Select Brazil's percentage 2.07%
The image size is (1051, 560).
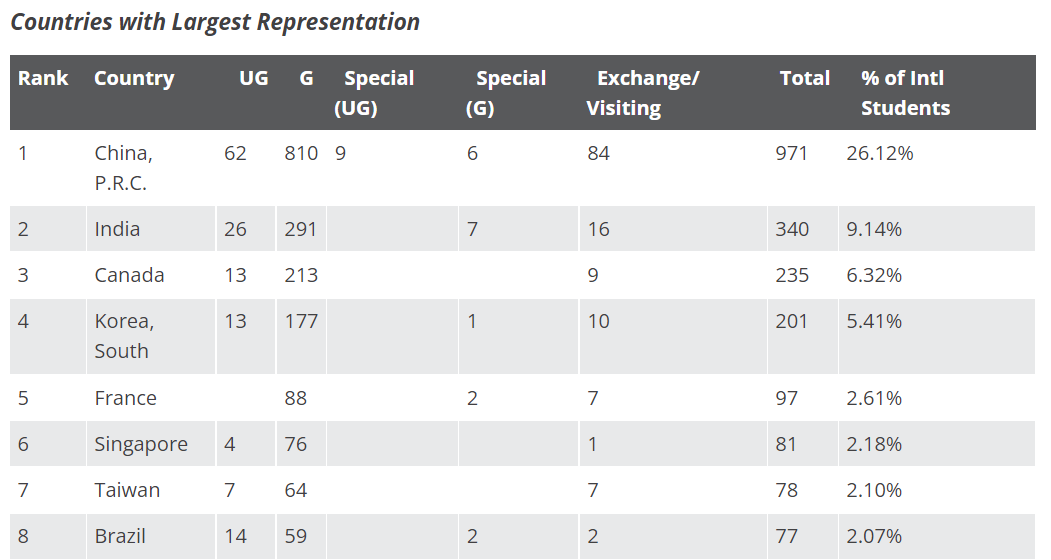pyautogui.click(x=874, y=536)
